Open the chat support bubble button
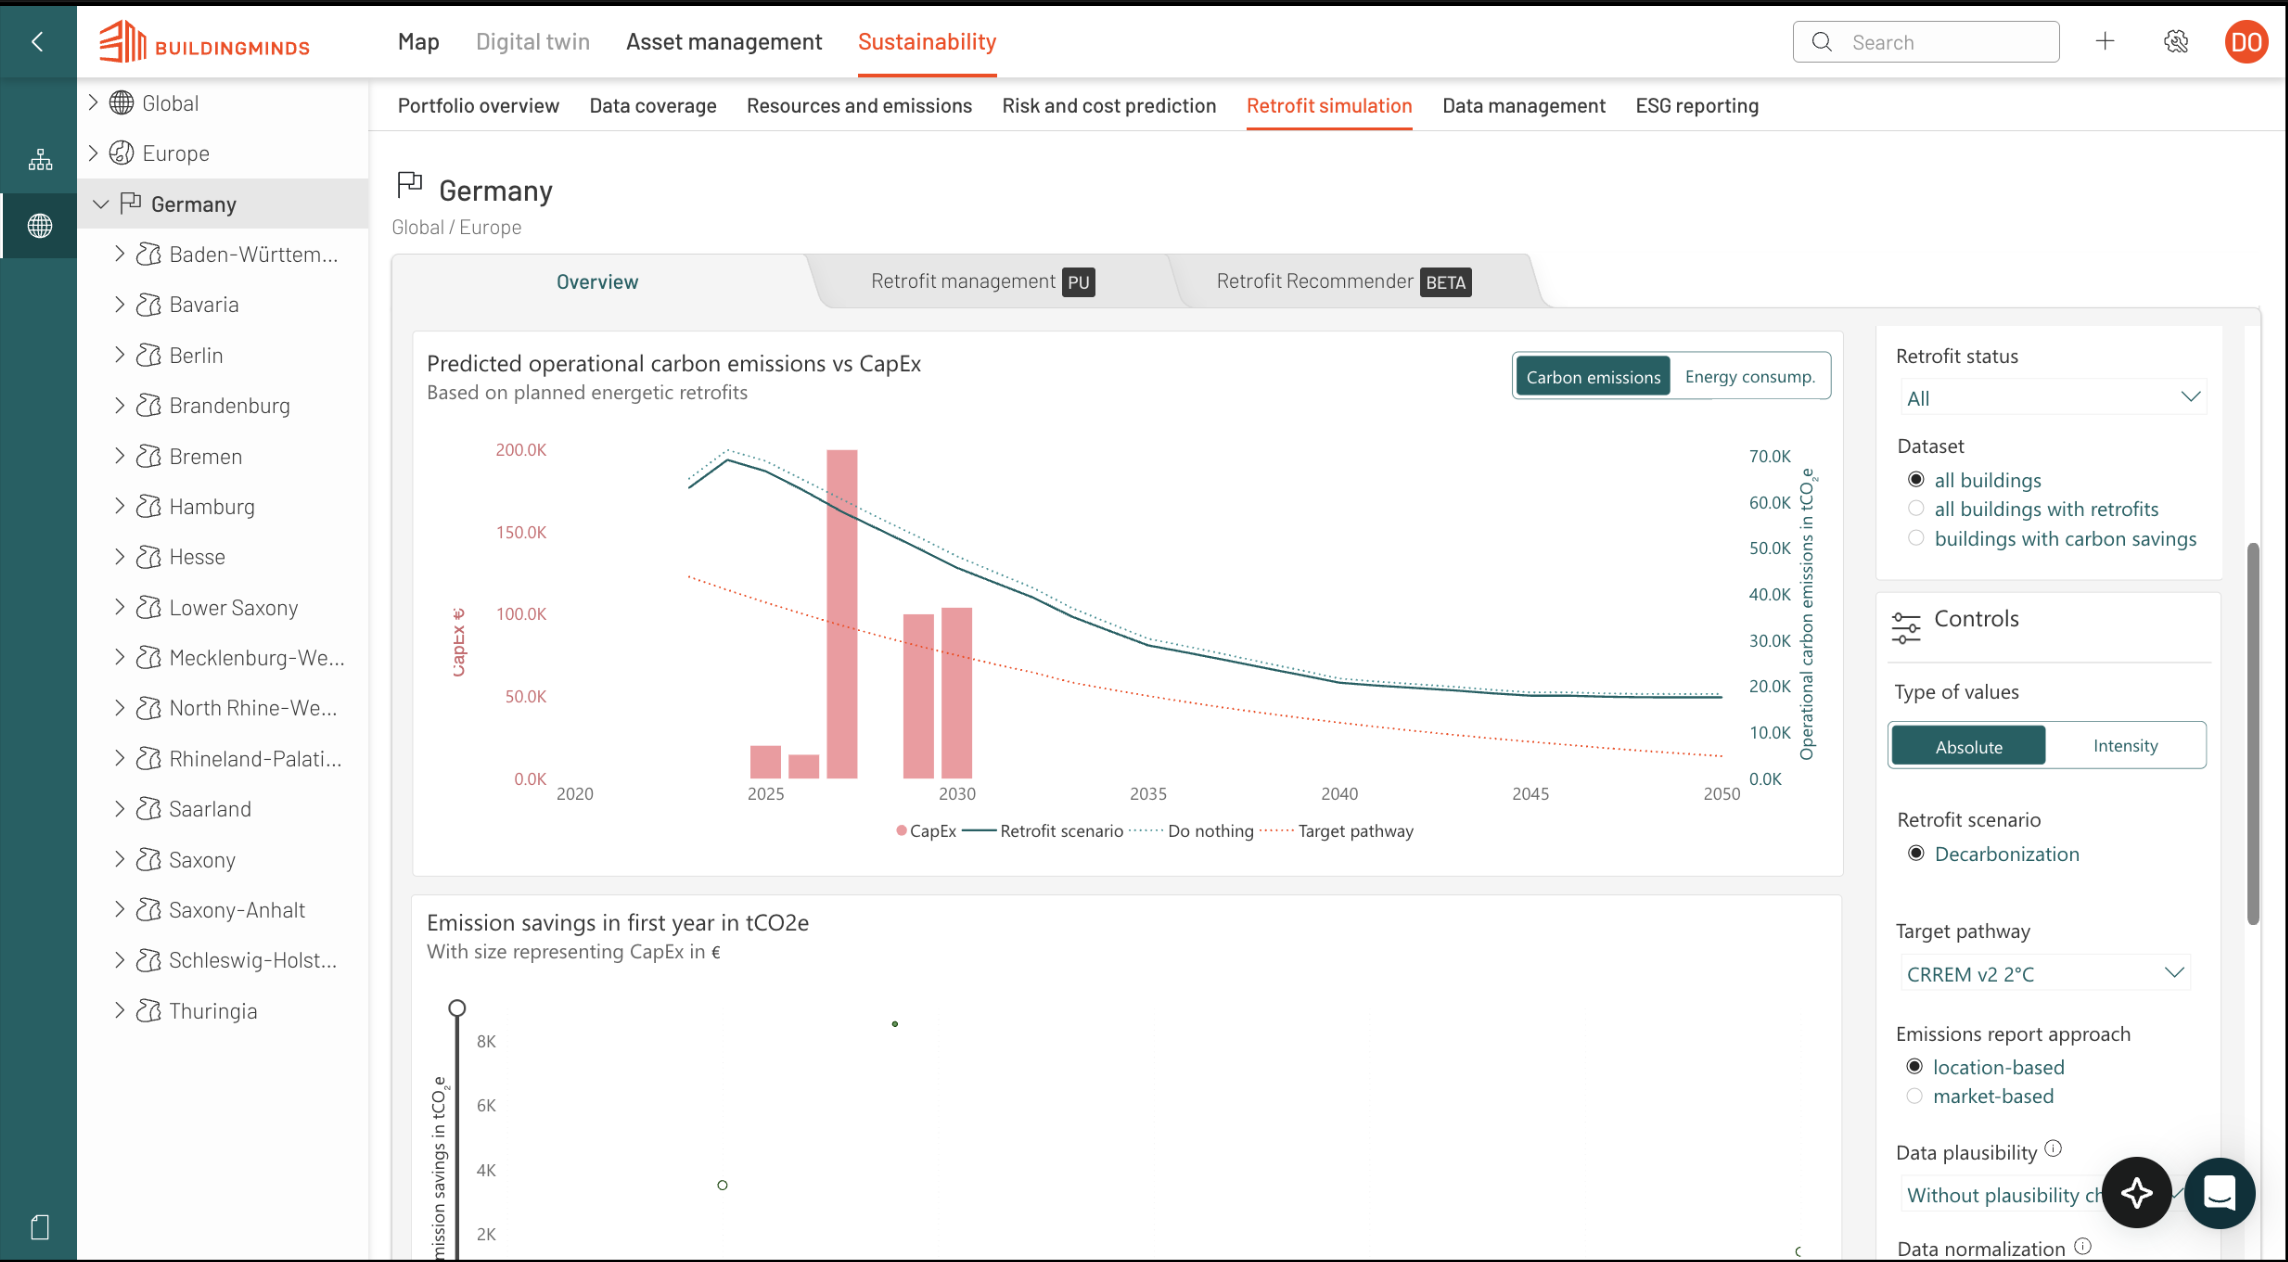 [x=2220, y=1192]
